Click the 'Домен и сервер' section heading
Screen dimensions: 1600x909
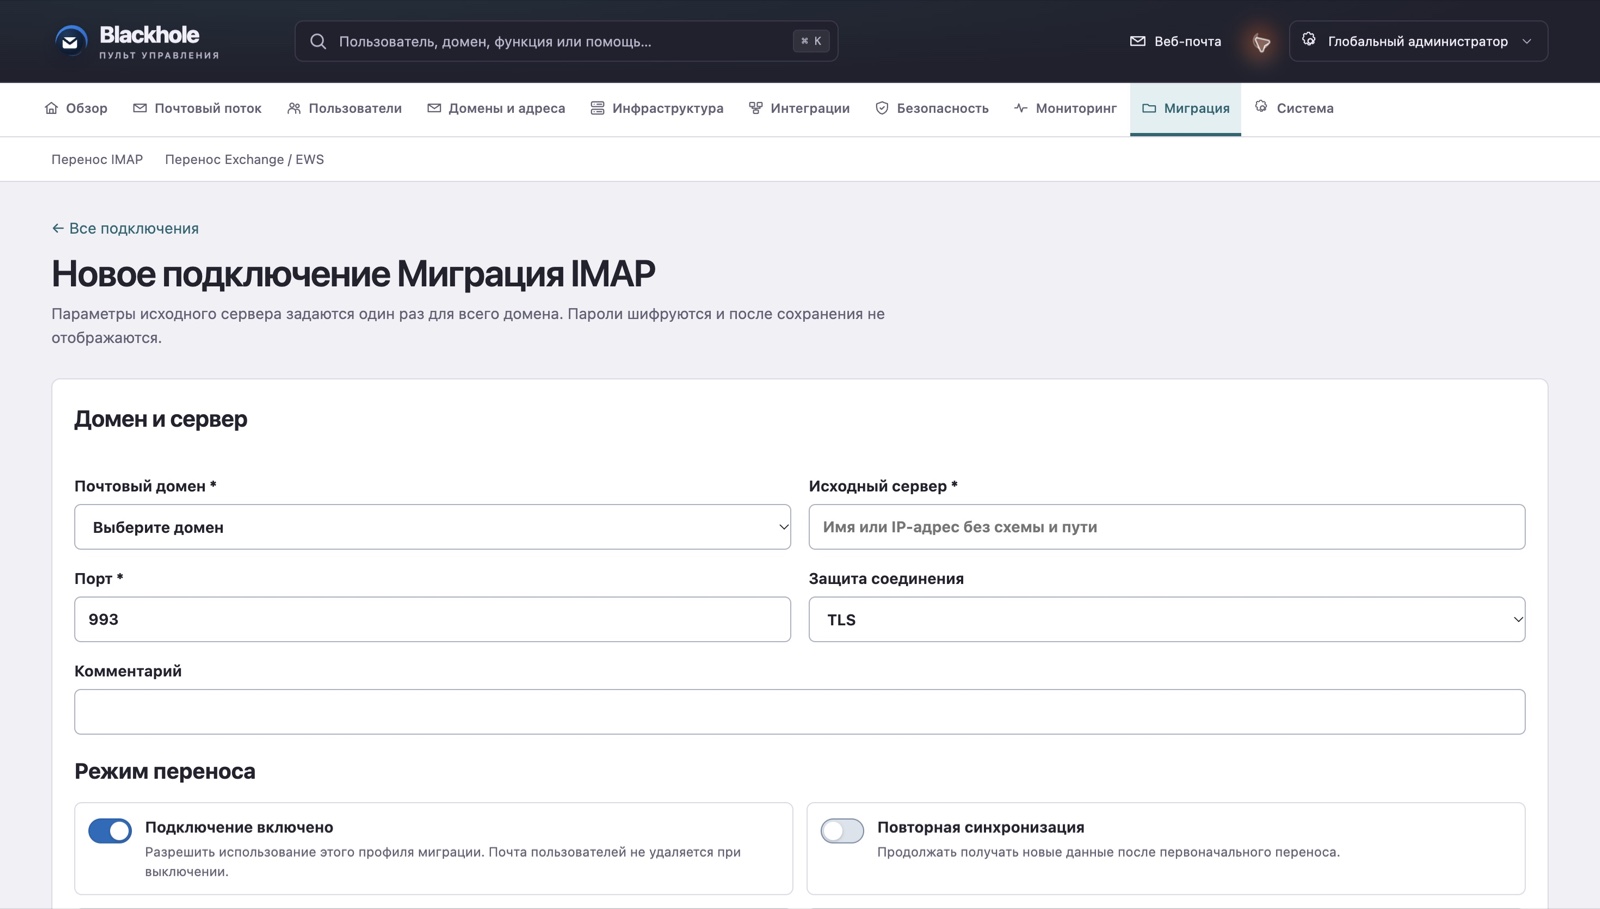coord(161,419)
